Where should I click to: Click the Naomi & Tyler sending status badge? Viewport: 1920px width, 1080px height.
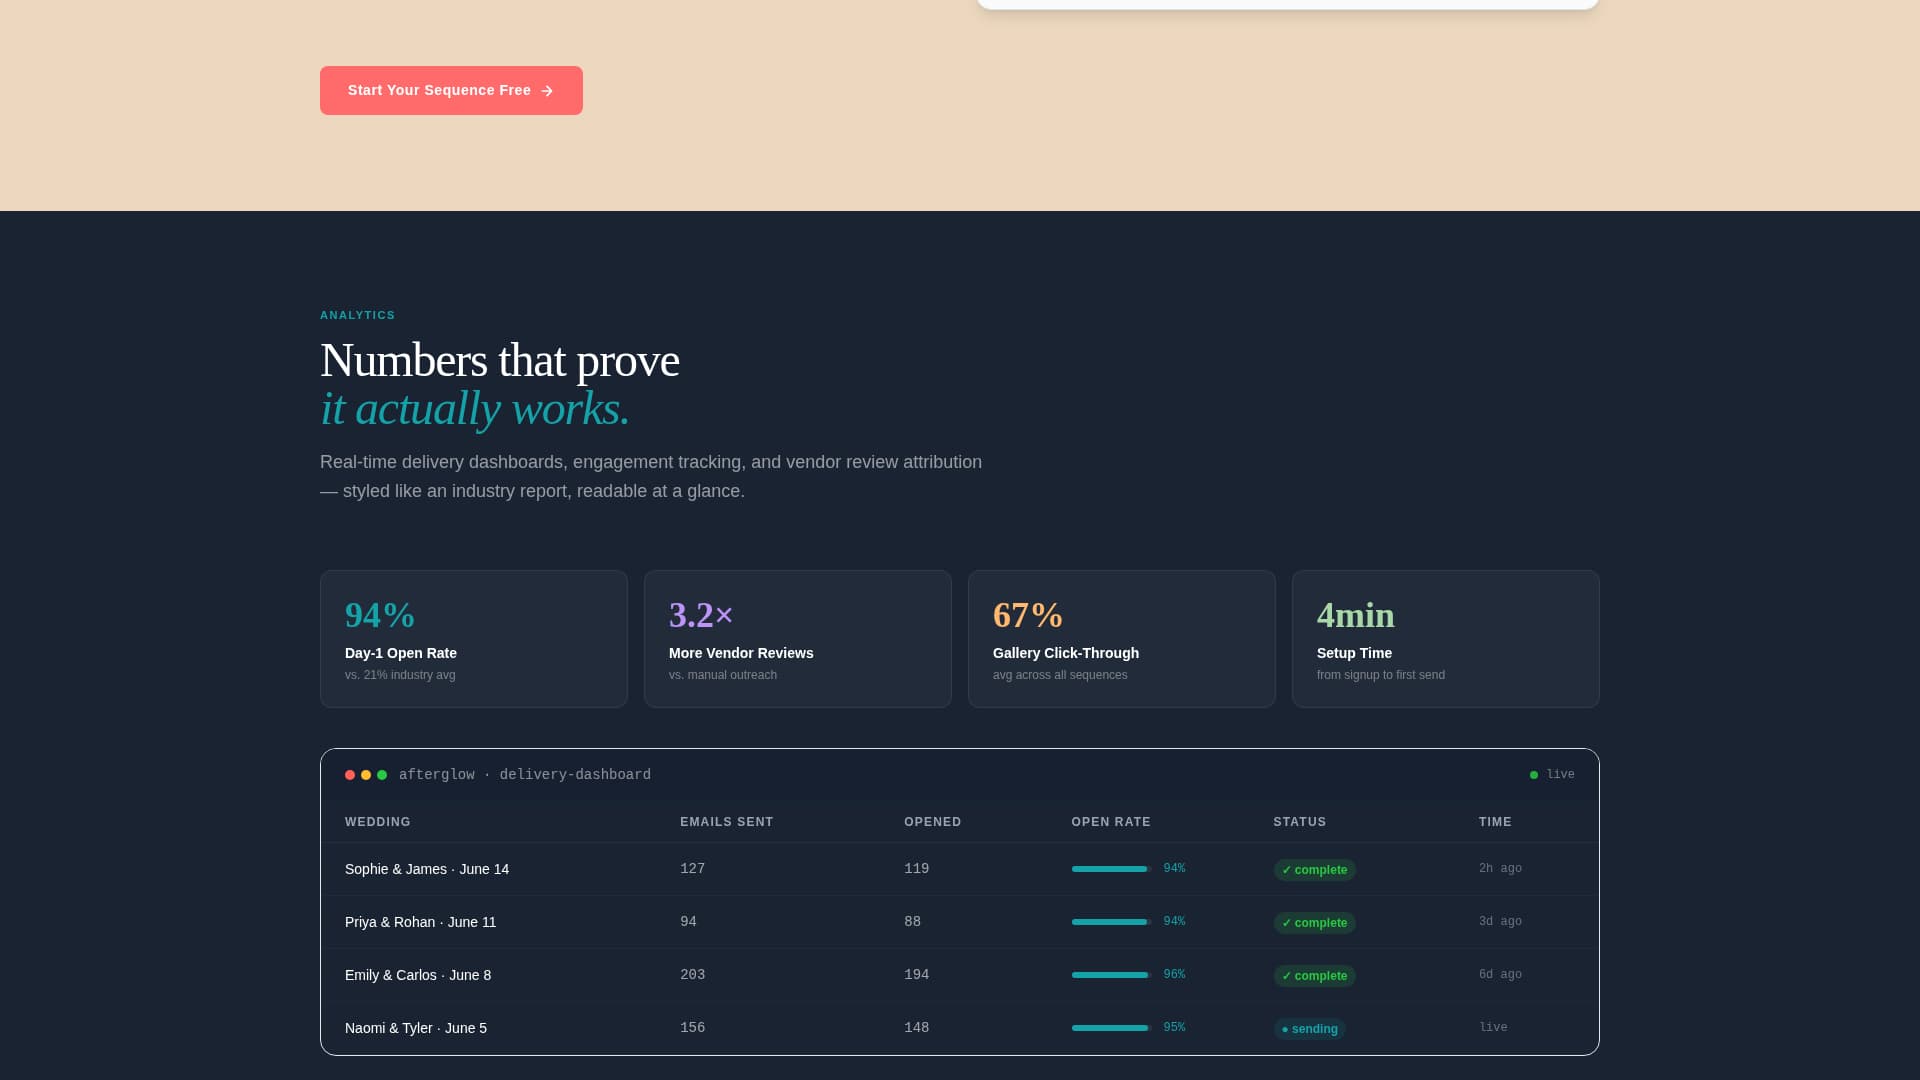point(1309,1029)
